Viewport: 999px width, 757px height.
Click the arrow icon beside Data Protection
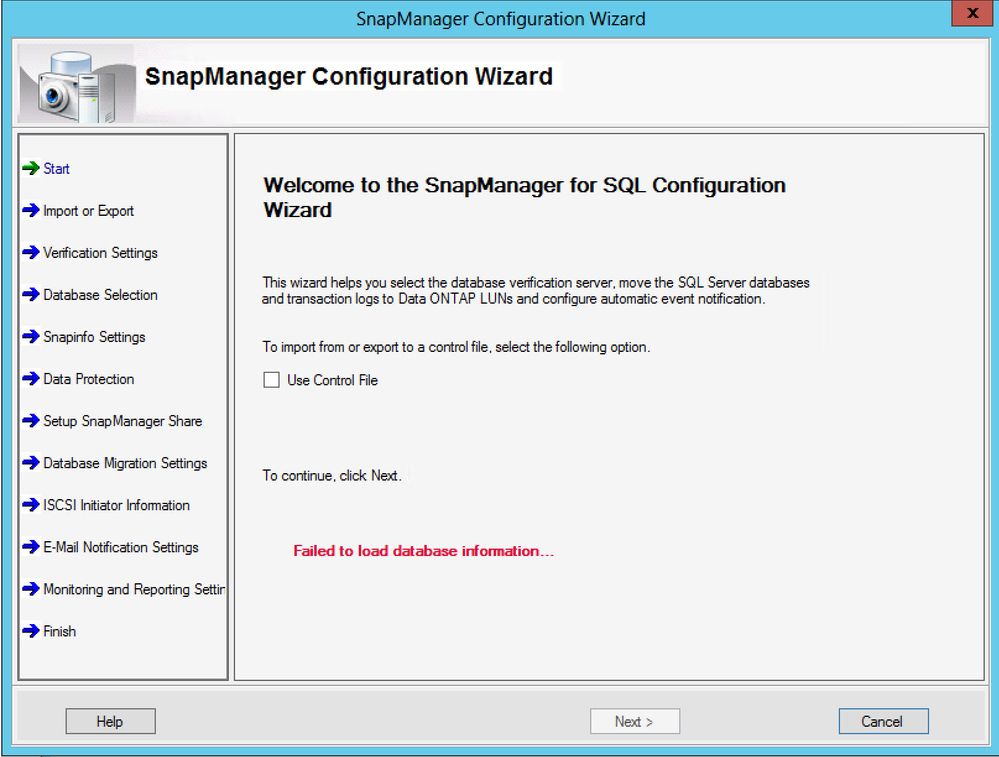[x=31, y=378]
